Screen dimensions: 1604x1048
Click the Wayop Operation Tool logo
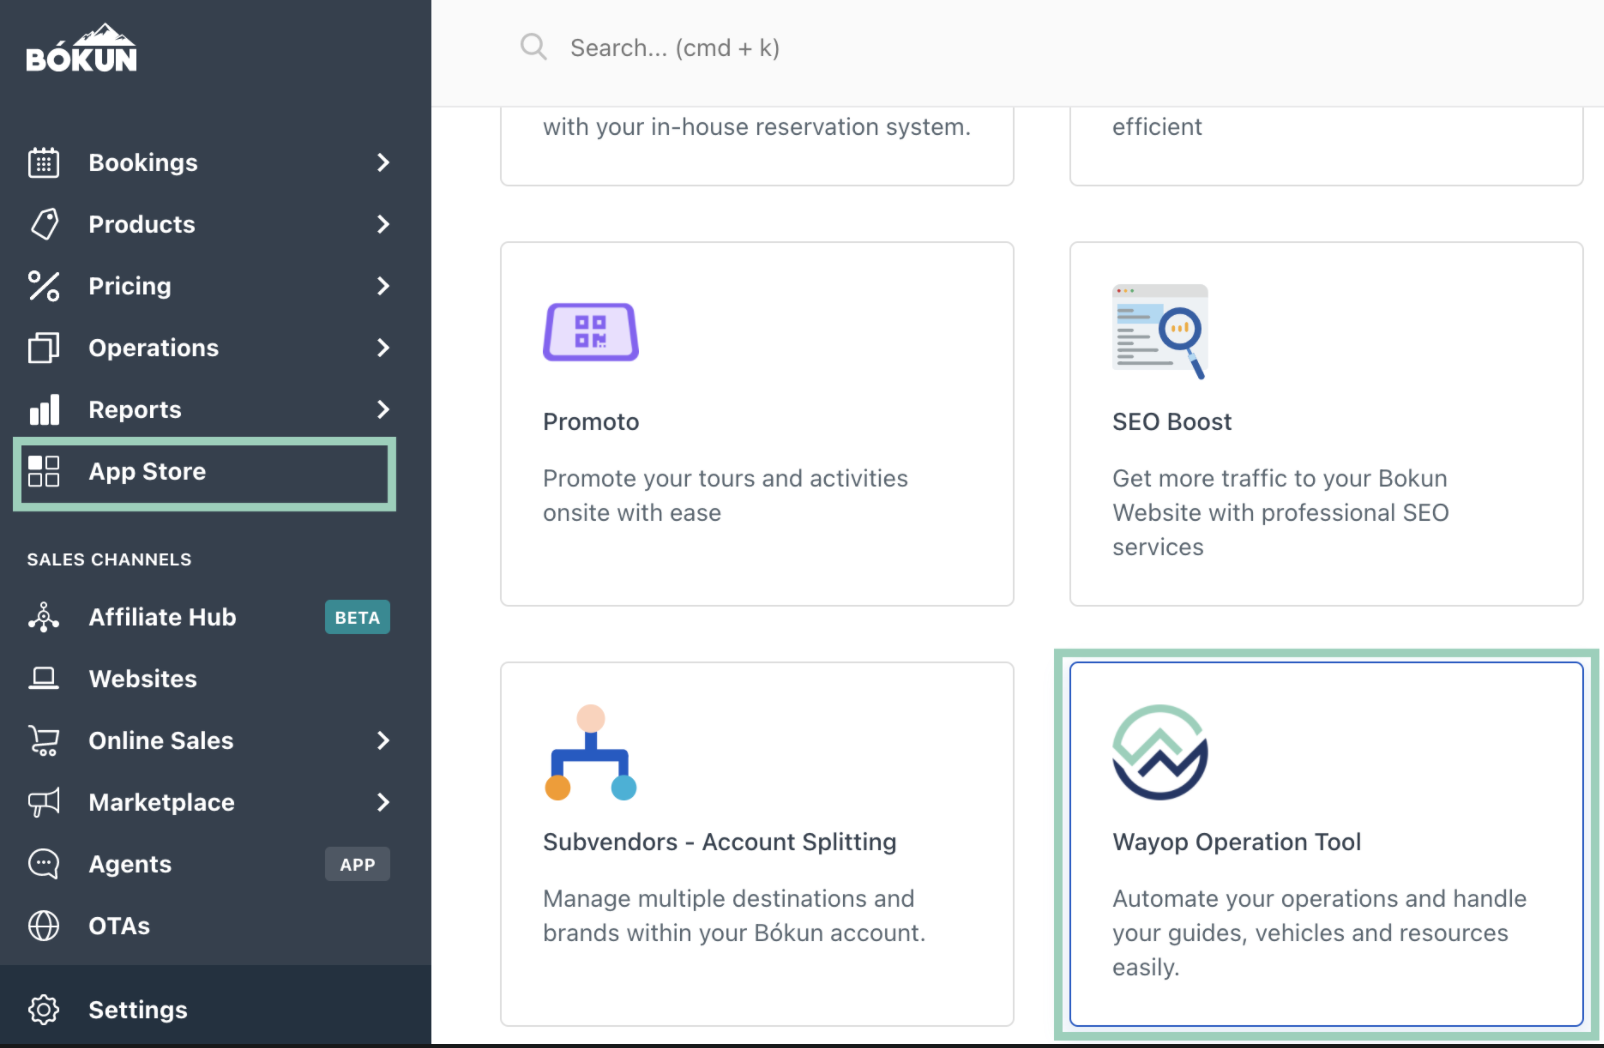point(1160,752)
